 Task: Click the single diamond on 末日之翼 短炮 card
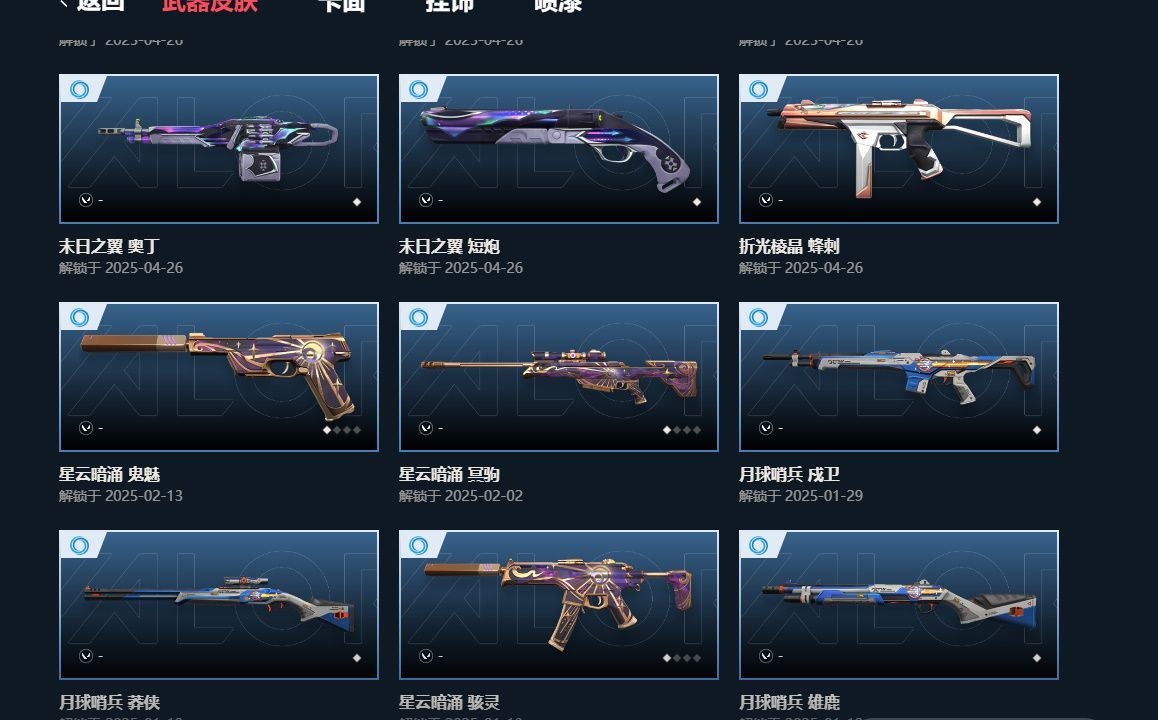point(696,202)
